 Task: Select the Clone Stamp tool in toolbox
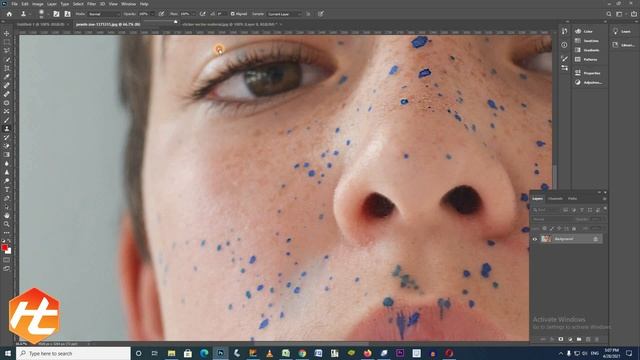[x=7, y=129]
